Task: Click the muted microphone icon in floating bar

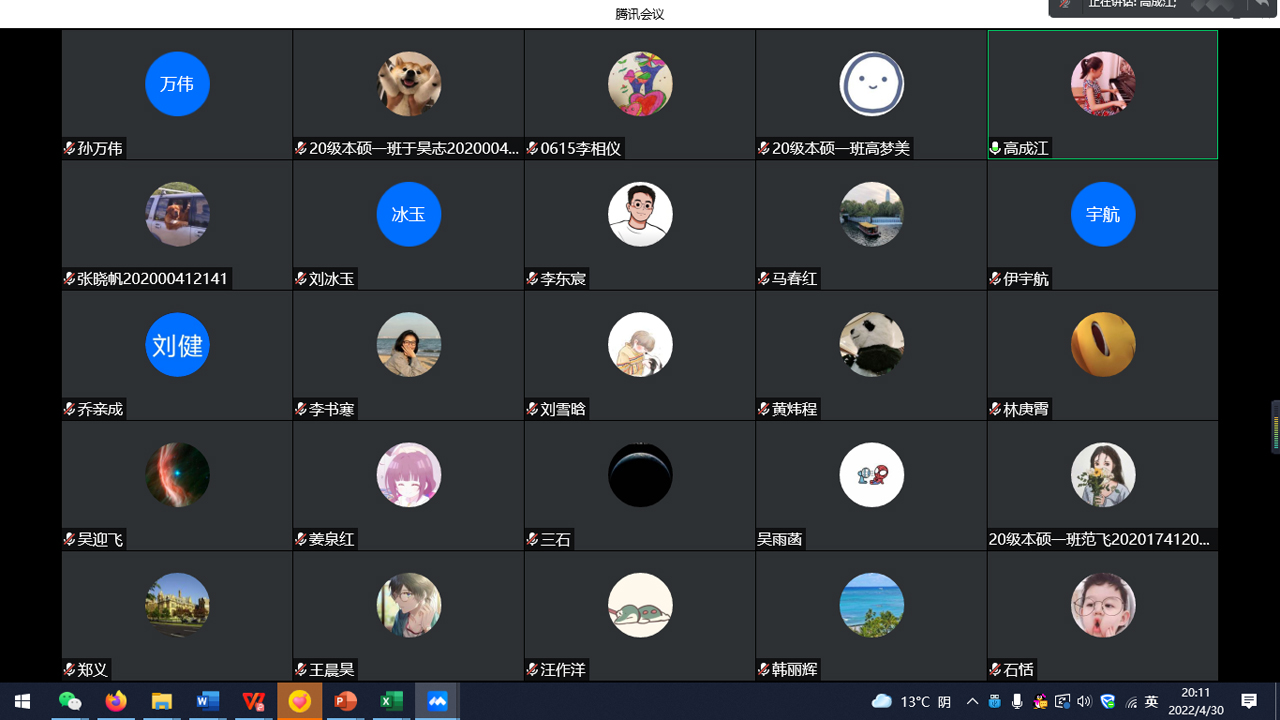Action: tap(1066, 4)
